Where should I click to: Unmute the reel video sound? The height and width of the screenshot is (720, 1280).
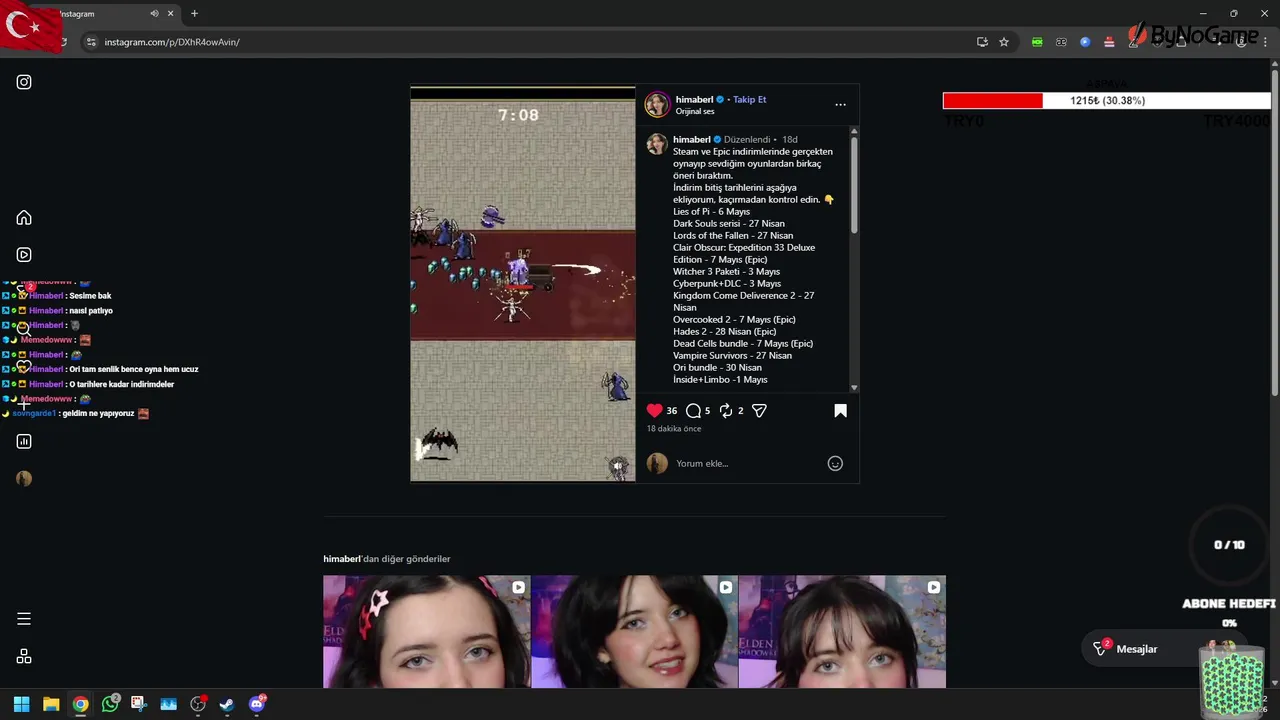point(618,466)
